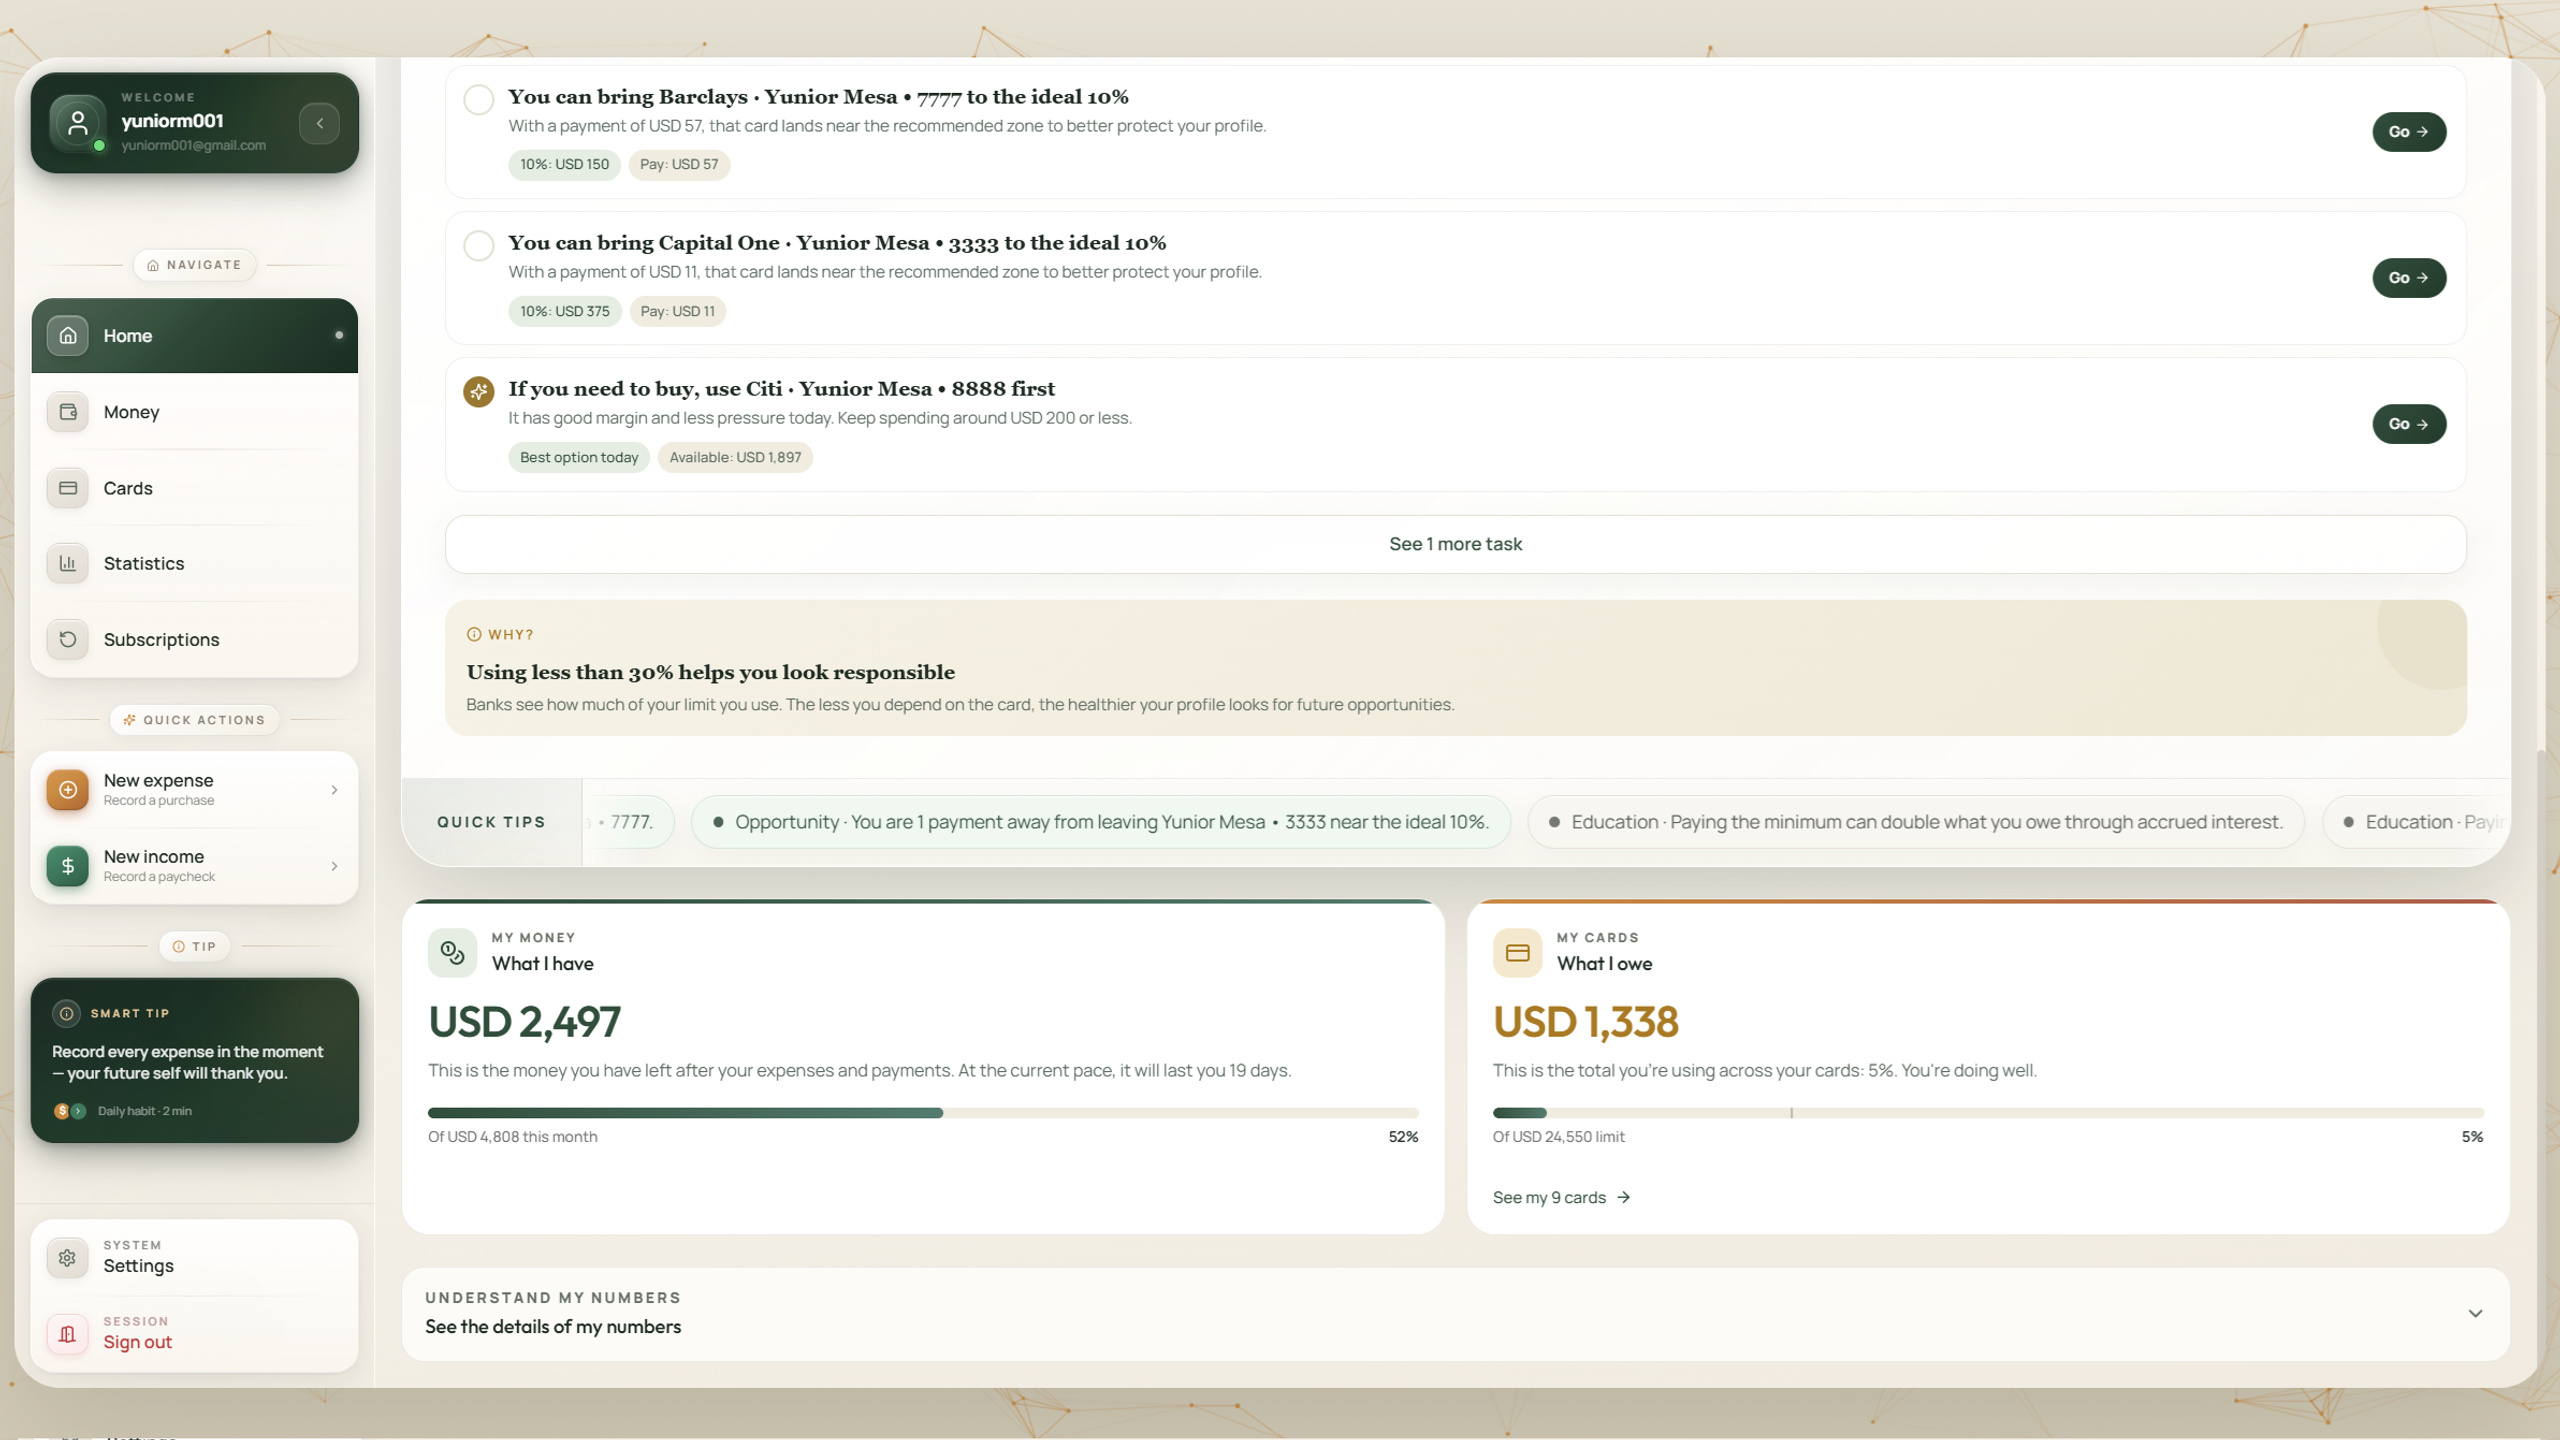
Task: Click the Available: USD 1,897 tag
Action: tap(735, 457)
